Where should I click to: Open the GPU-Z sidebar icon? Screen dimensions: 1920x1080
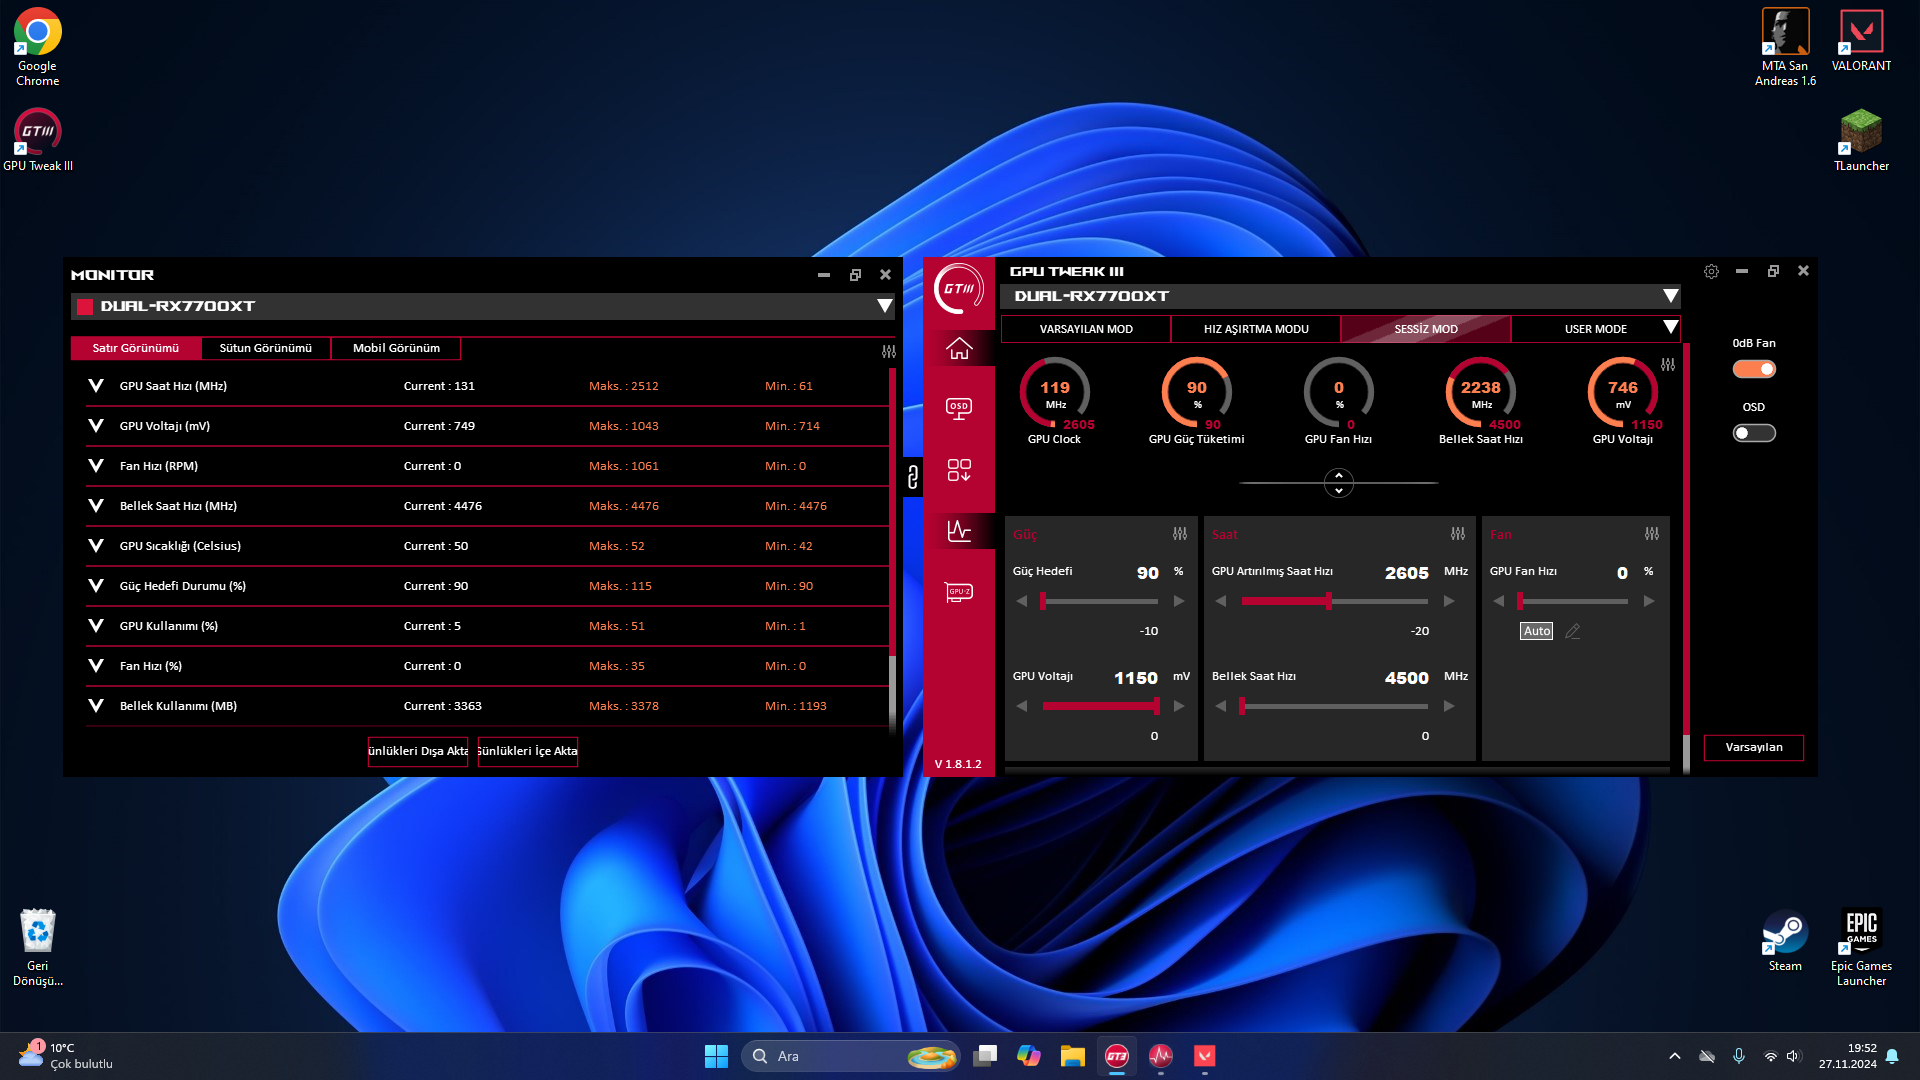958,593
